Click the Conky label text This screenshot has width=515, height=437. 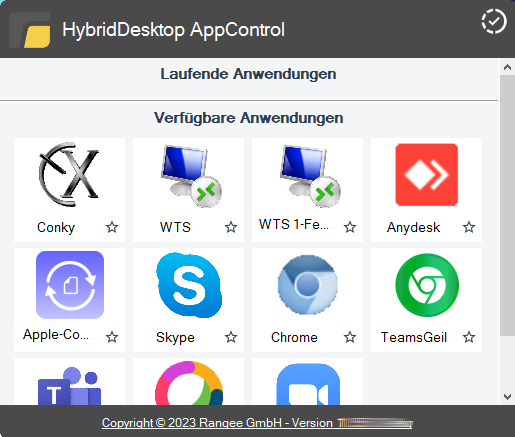coord(56,228)
